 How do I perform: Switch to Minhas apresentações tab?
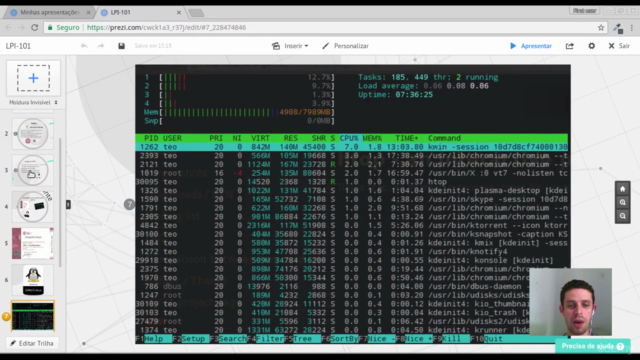point(49,13)
